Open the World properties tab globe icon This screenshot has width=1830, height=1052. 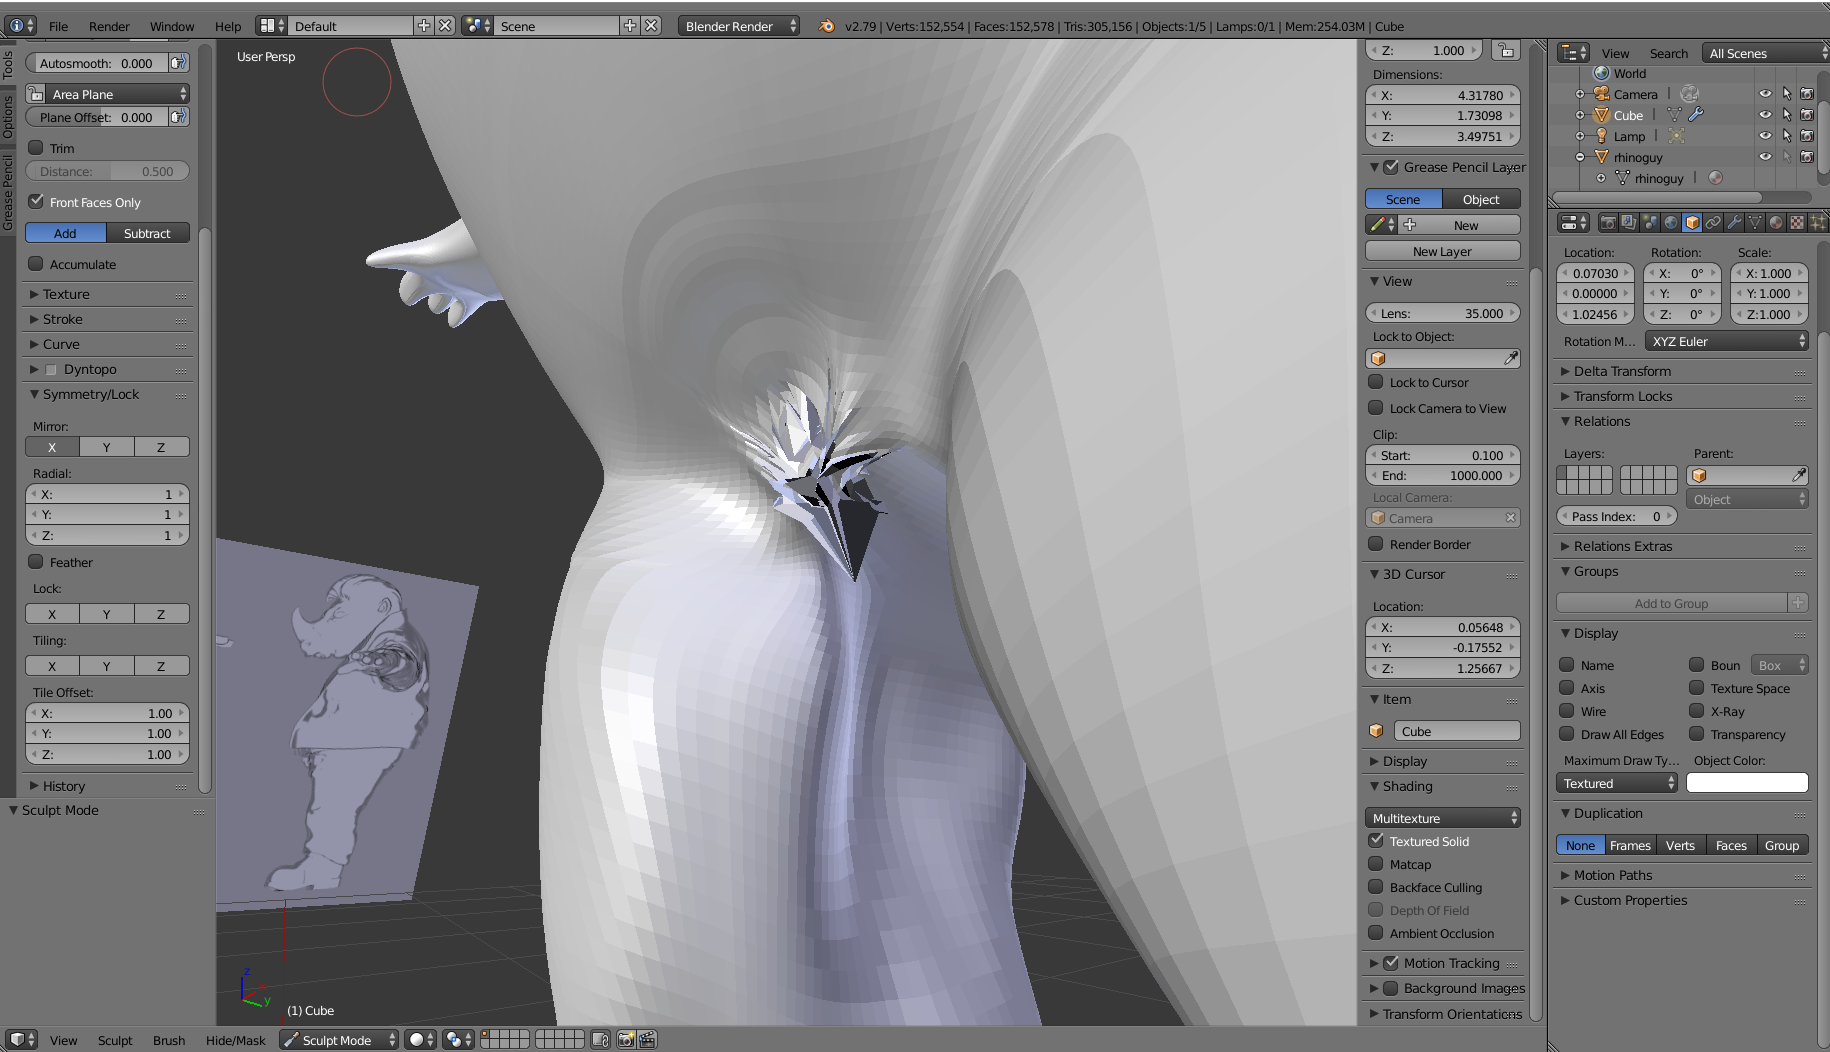click(x=1671, y=223)
